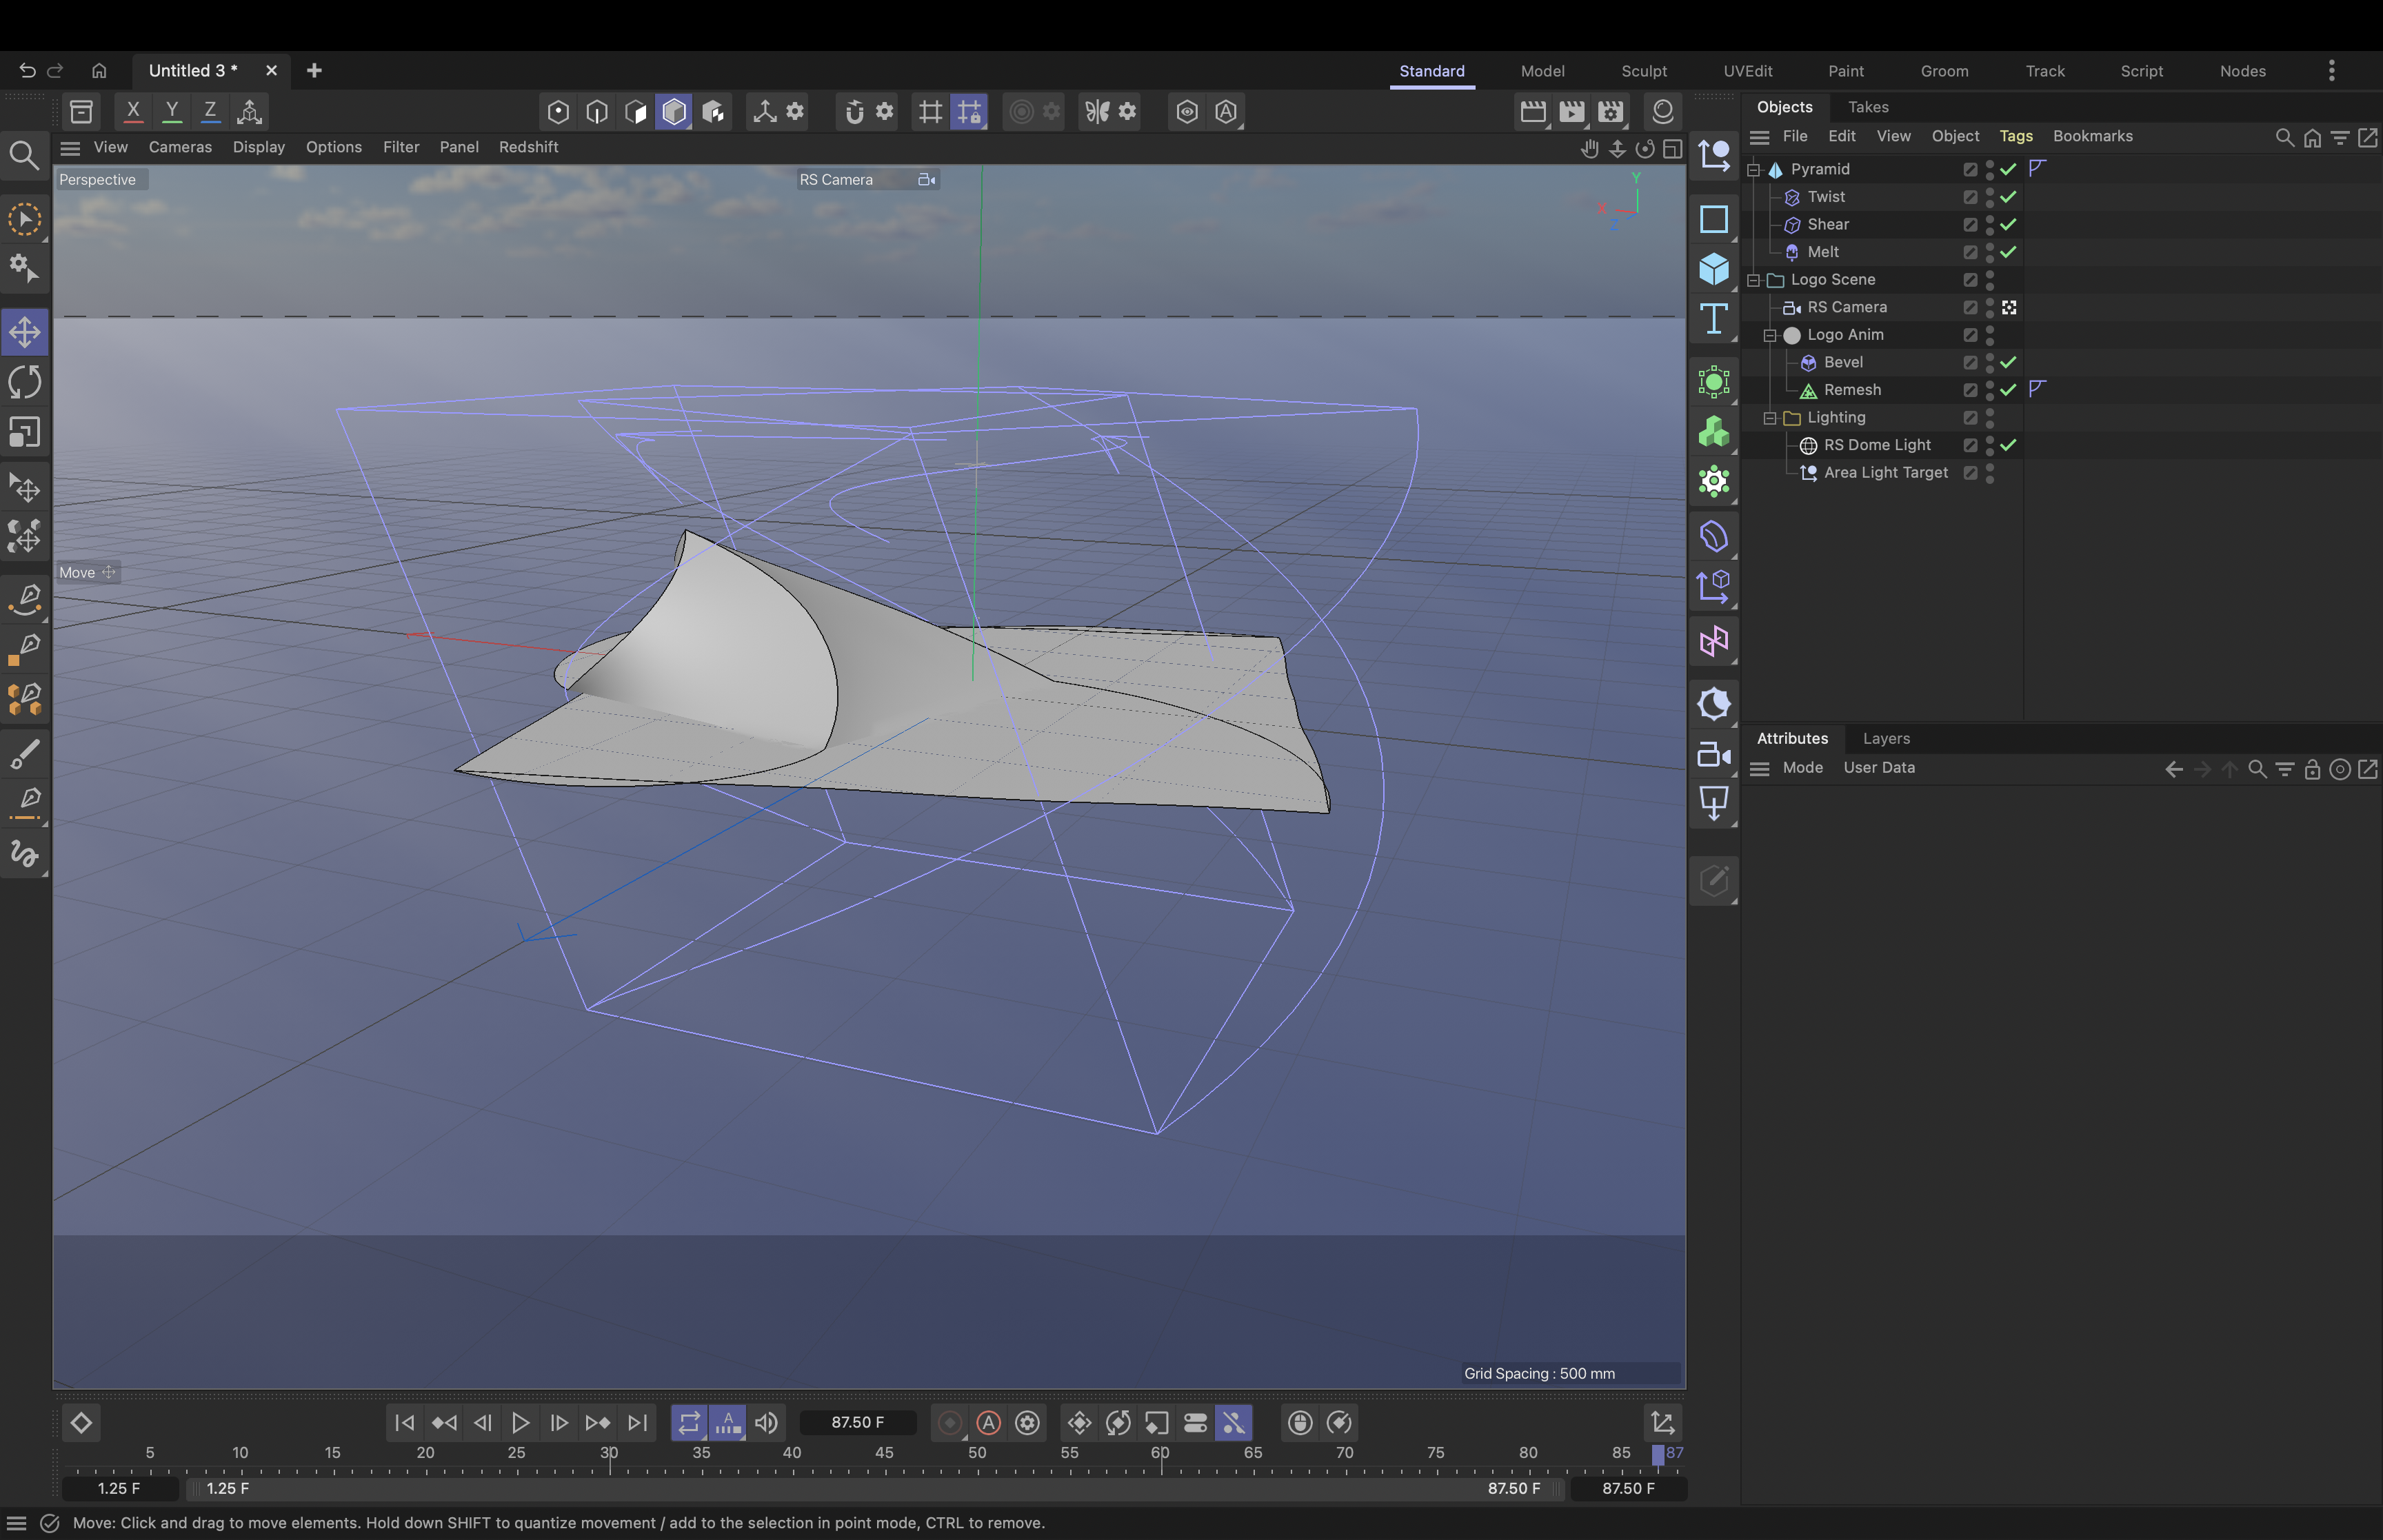Toggle RS Dome Light enabled checkmark

(2008, 445)
